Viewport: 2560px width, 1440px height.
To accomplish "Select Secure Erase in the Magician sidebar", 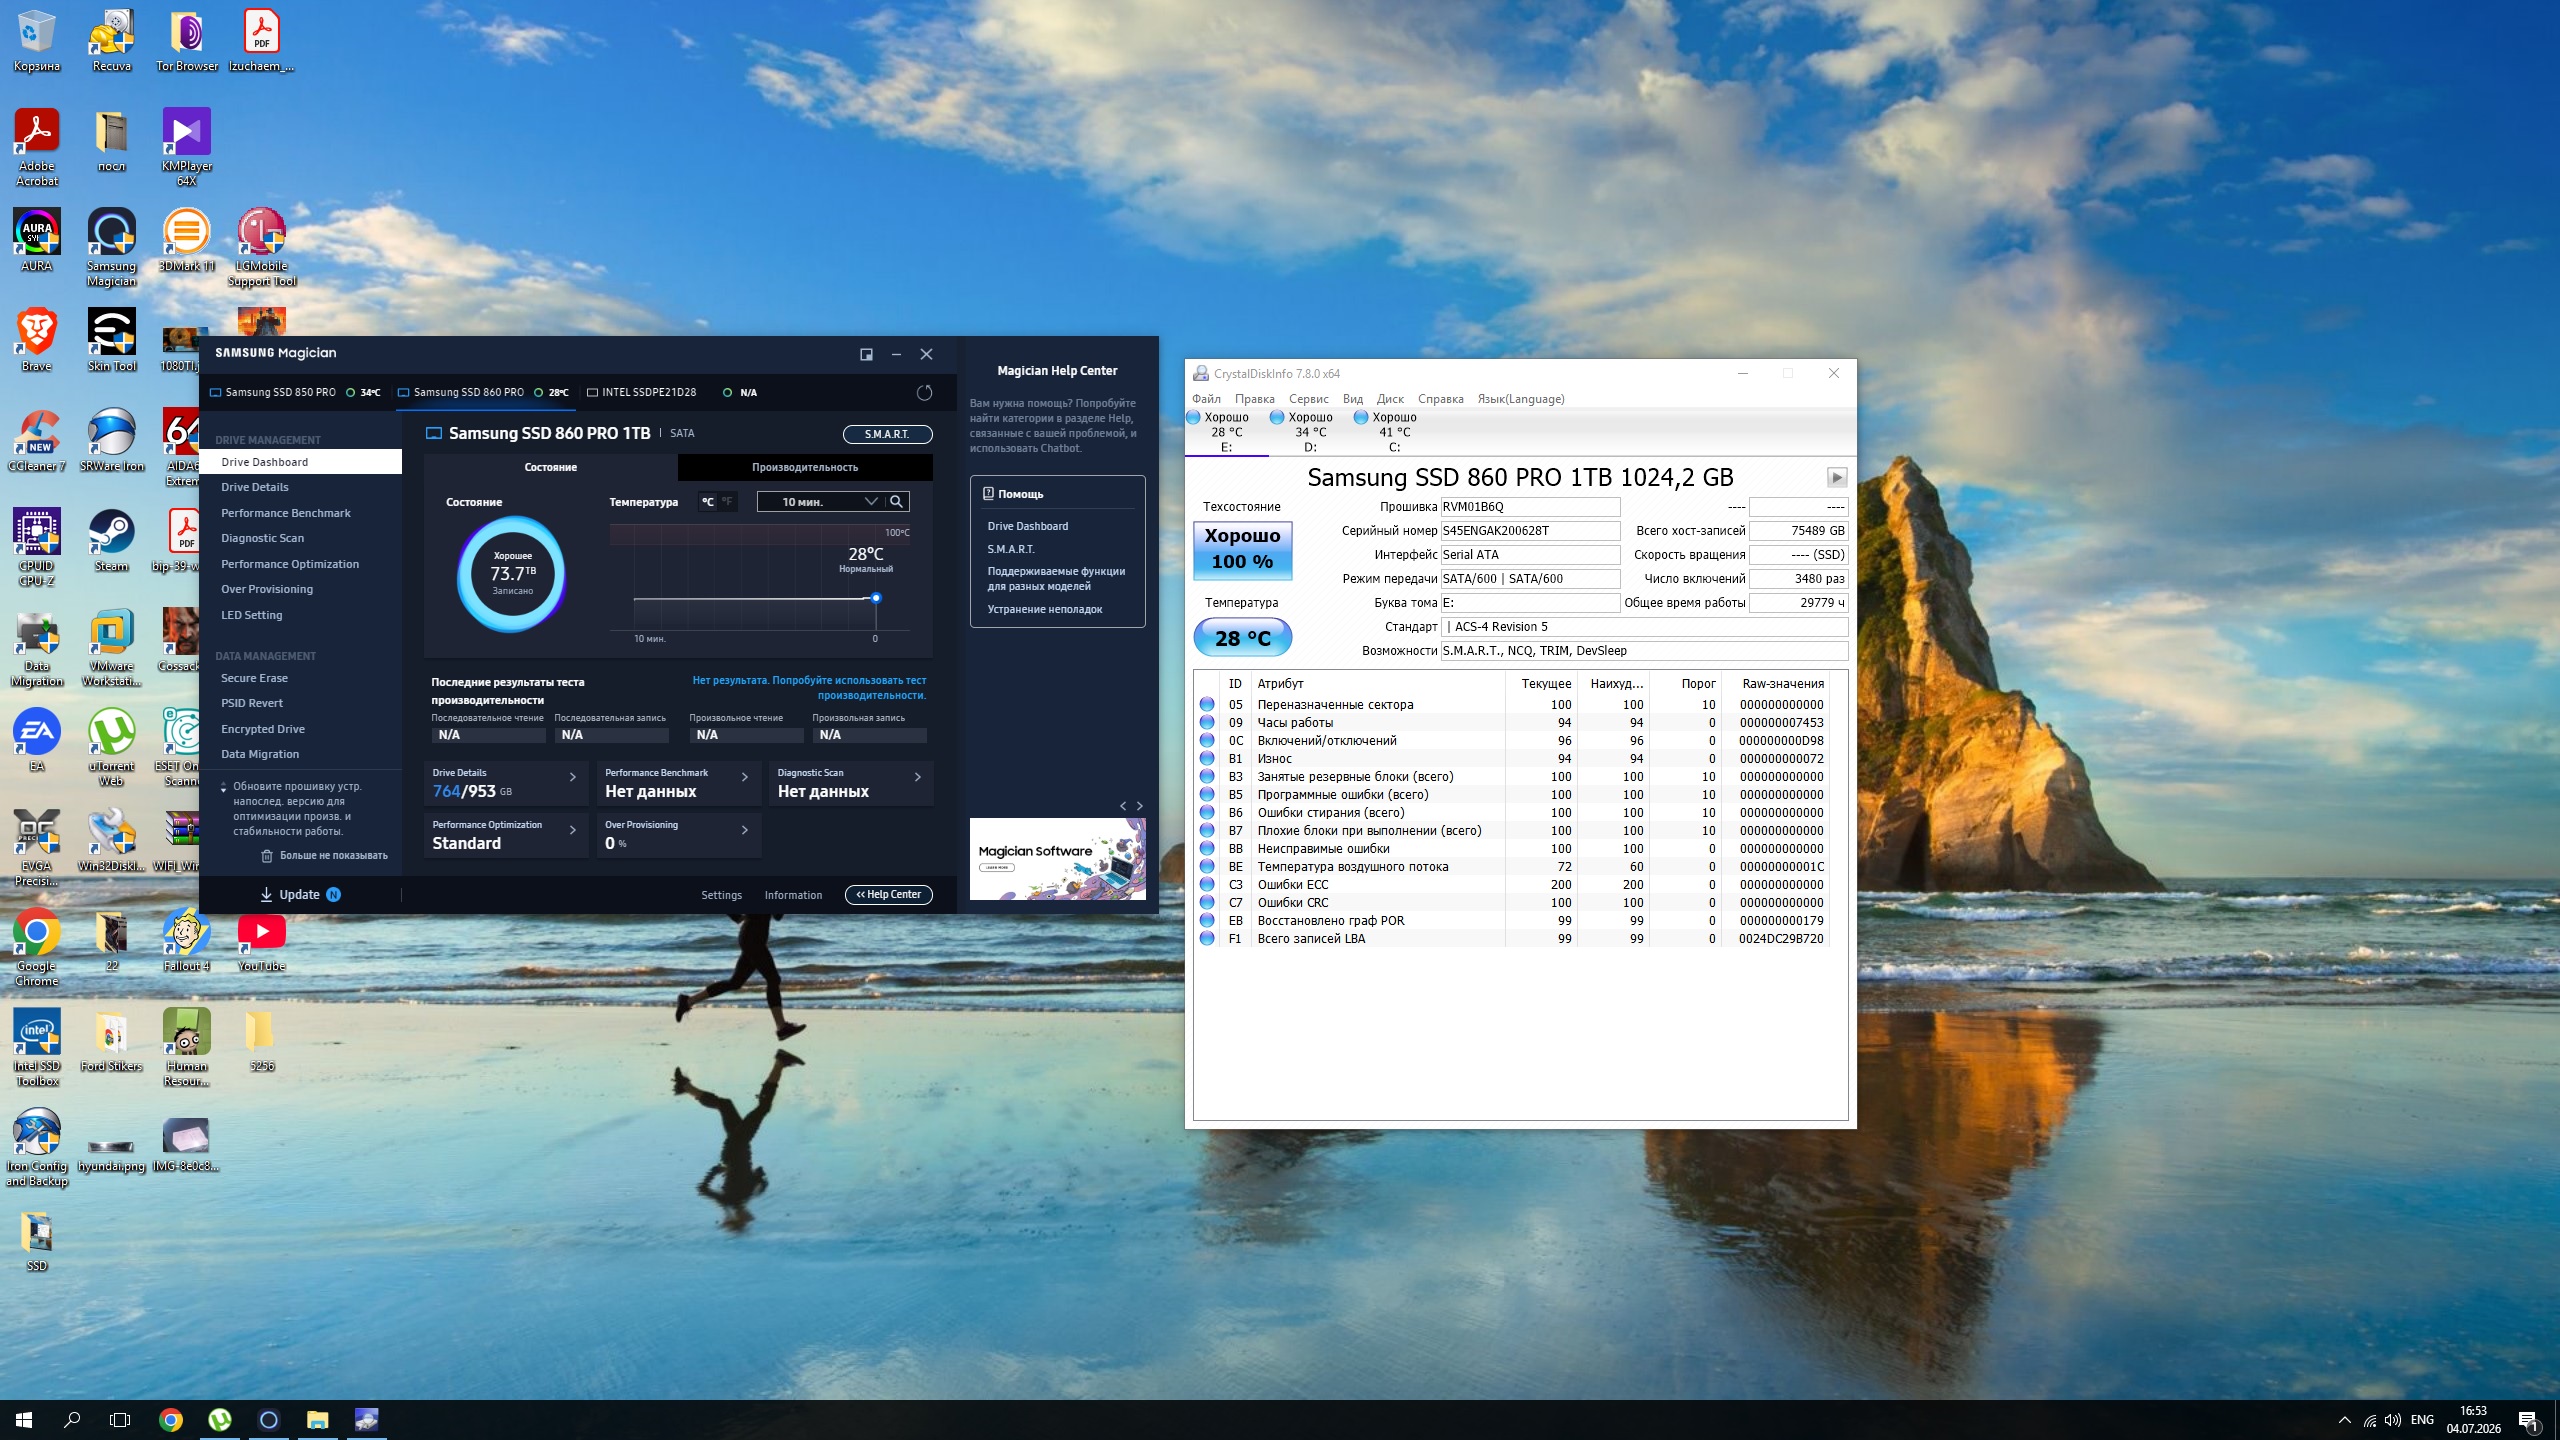I will pyautogui.click(x=254, y=678).
